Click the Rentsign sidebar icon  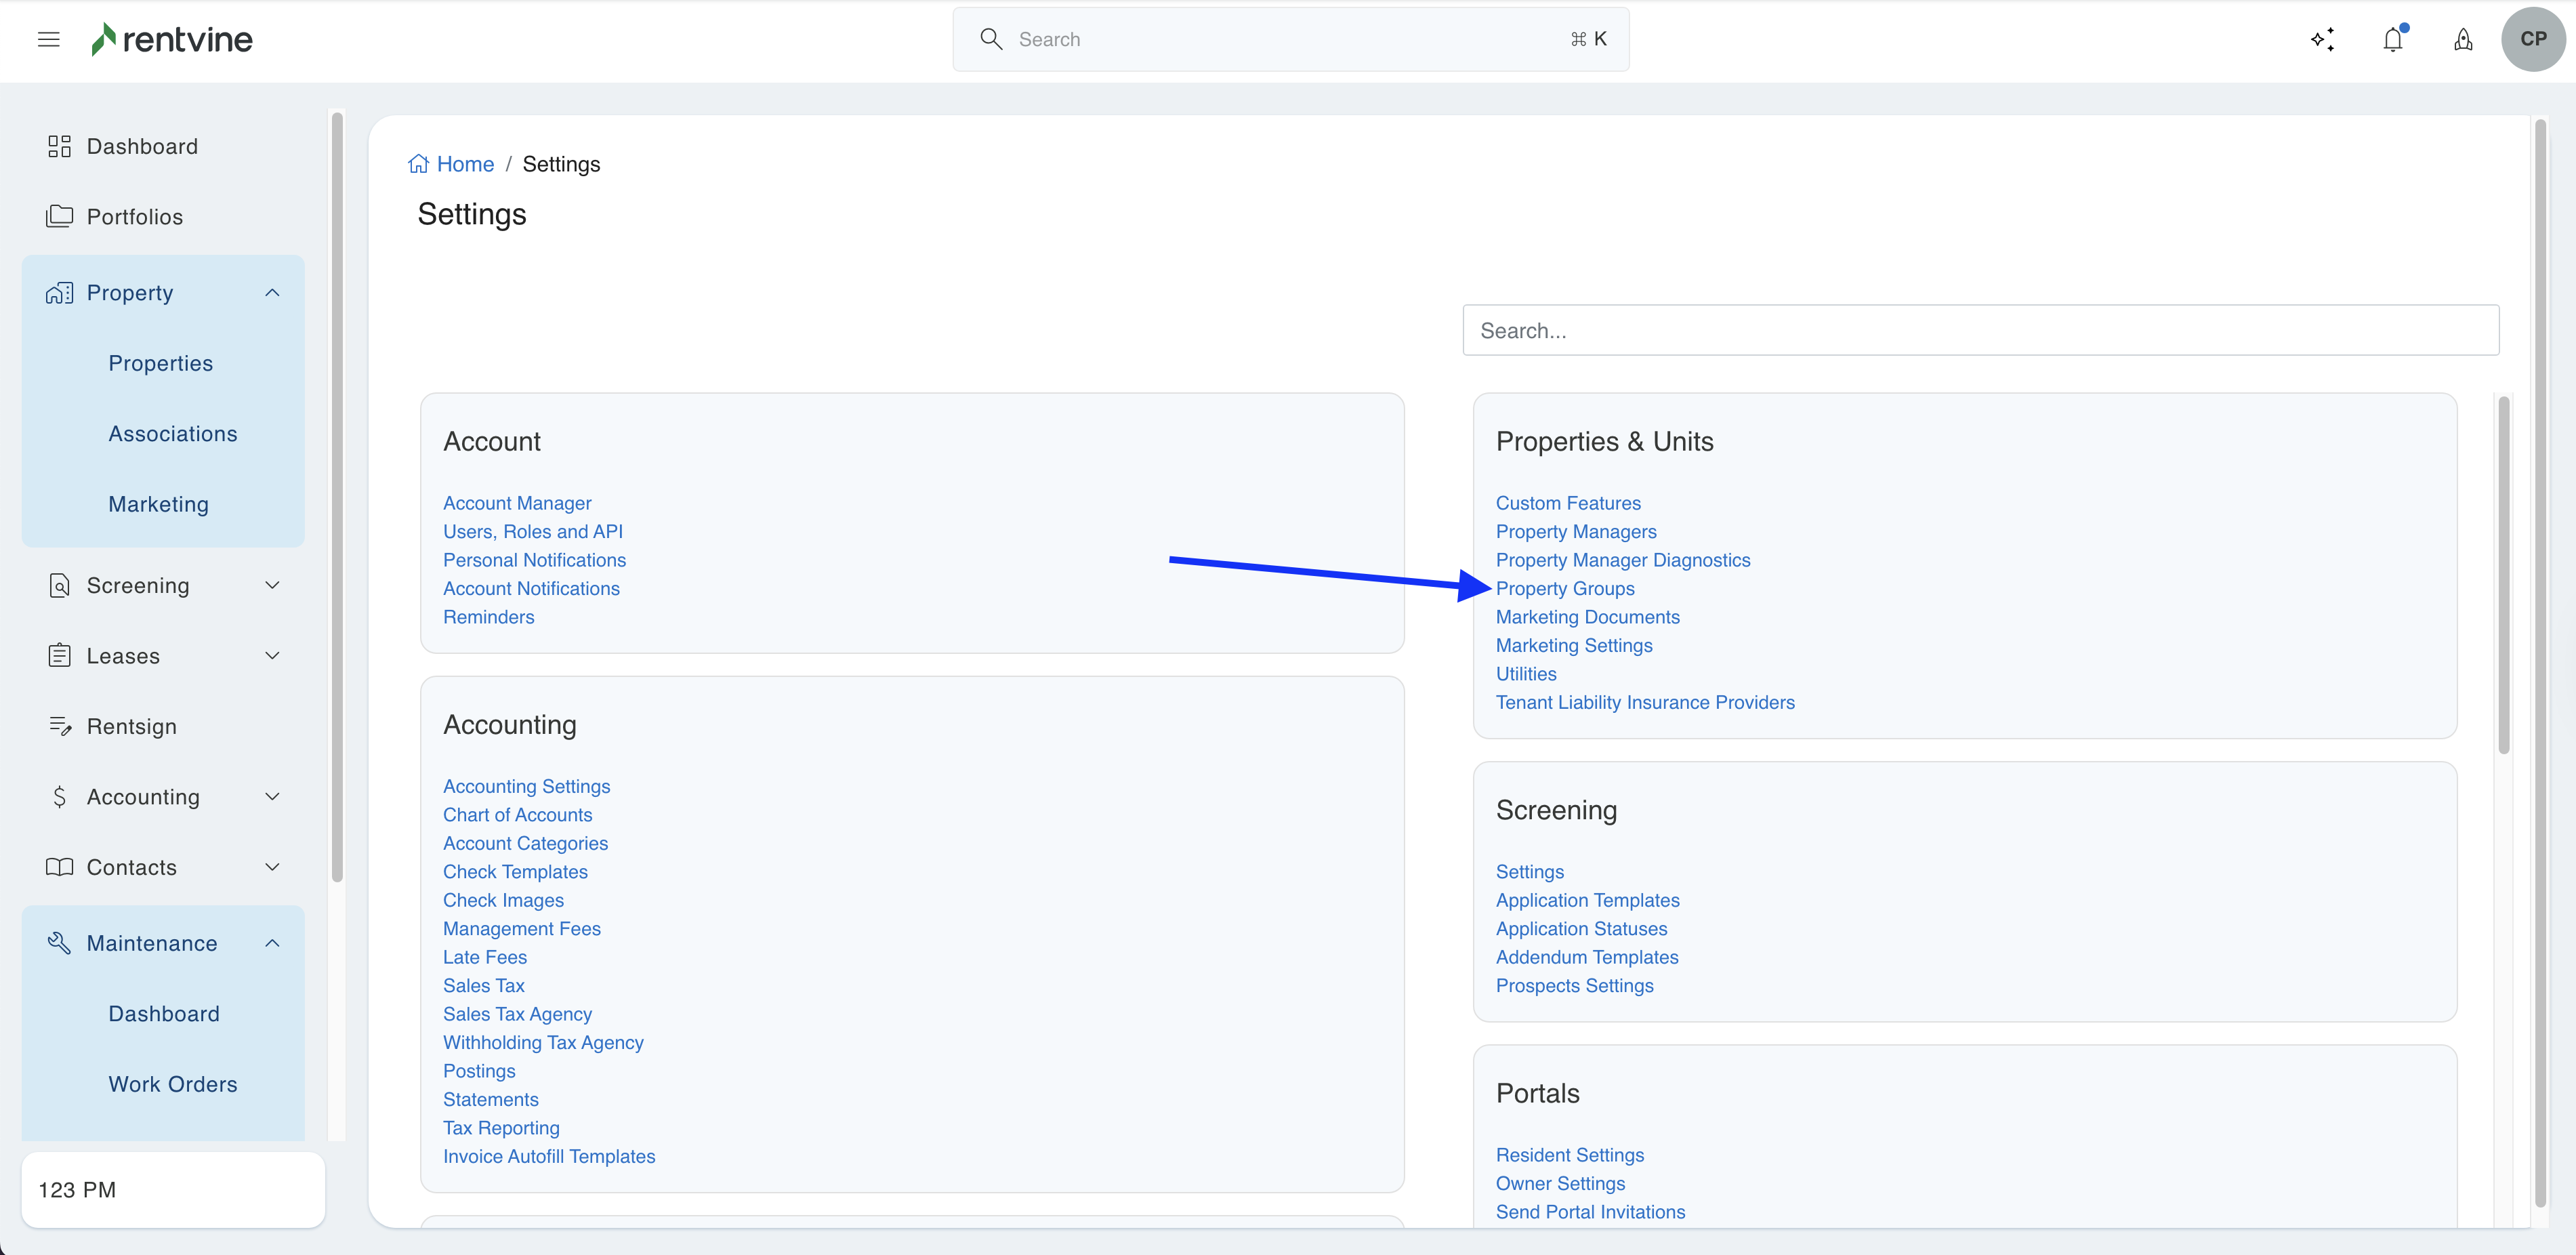click(60, 726)
